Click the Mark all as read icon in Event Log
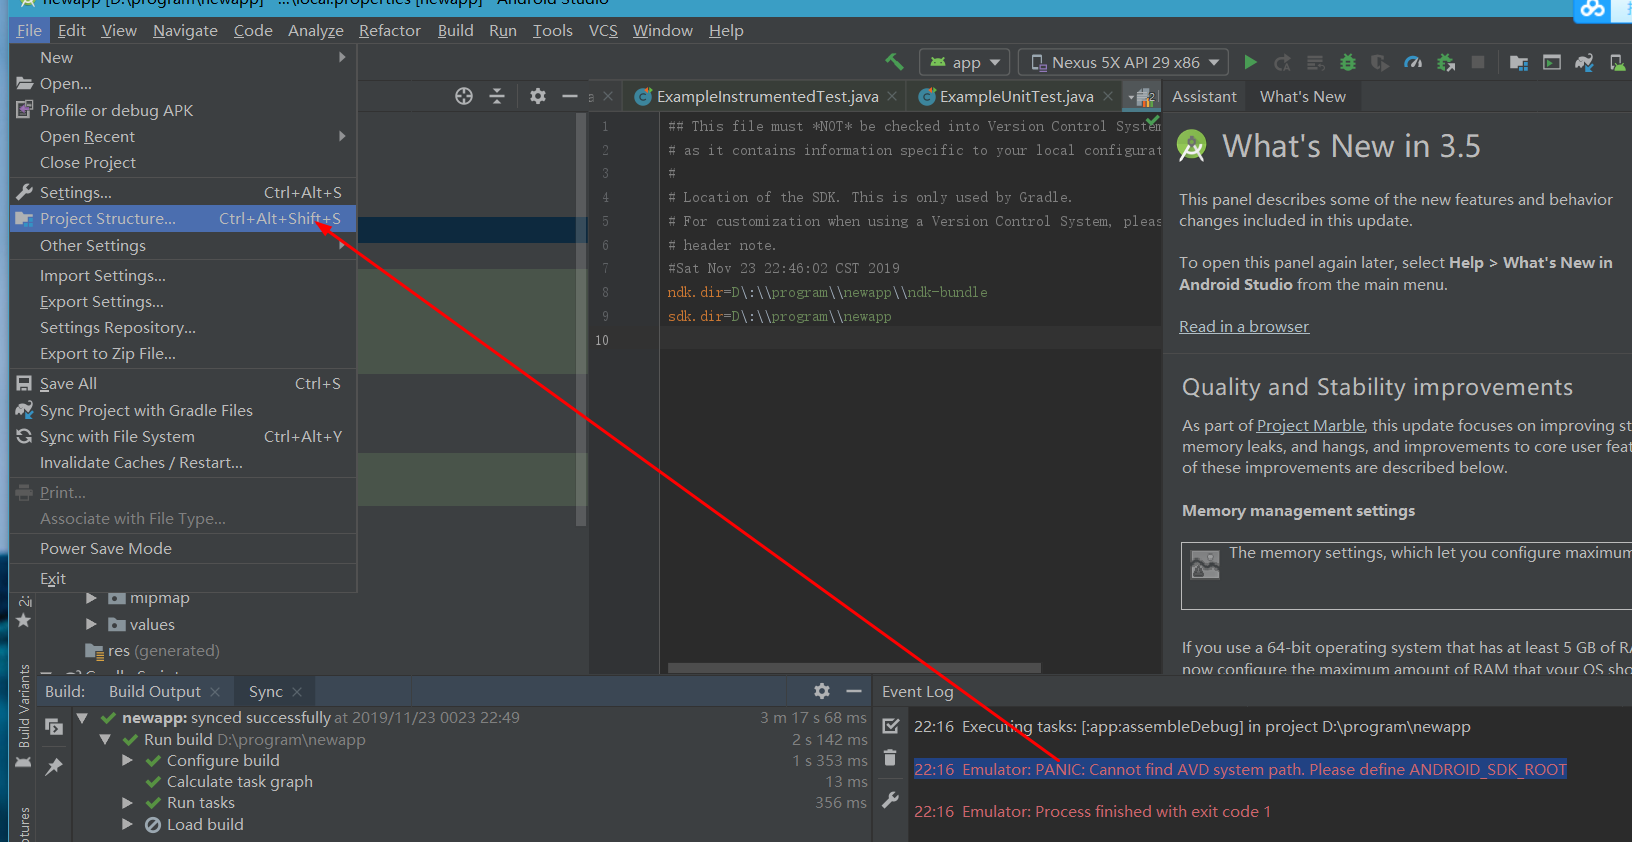 (891, 726)
